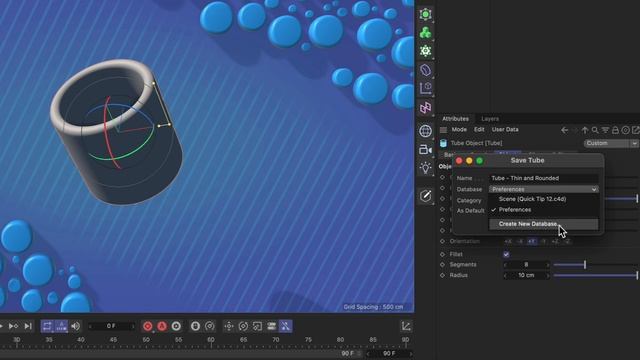Toggle scale keyframe recording icon

(258, 326)
